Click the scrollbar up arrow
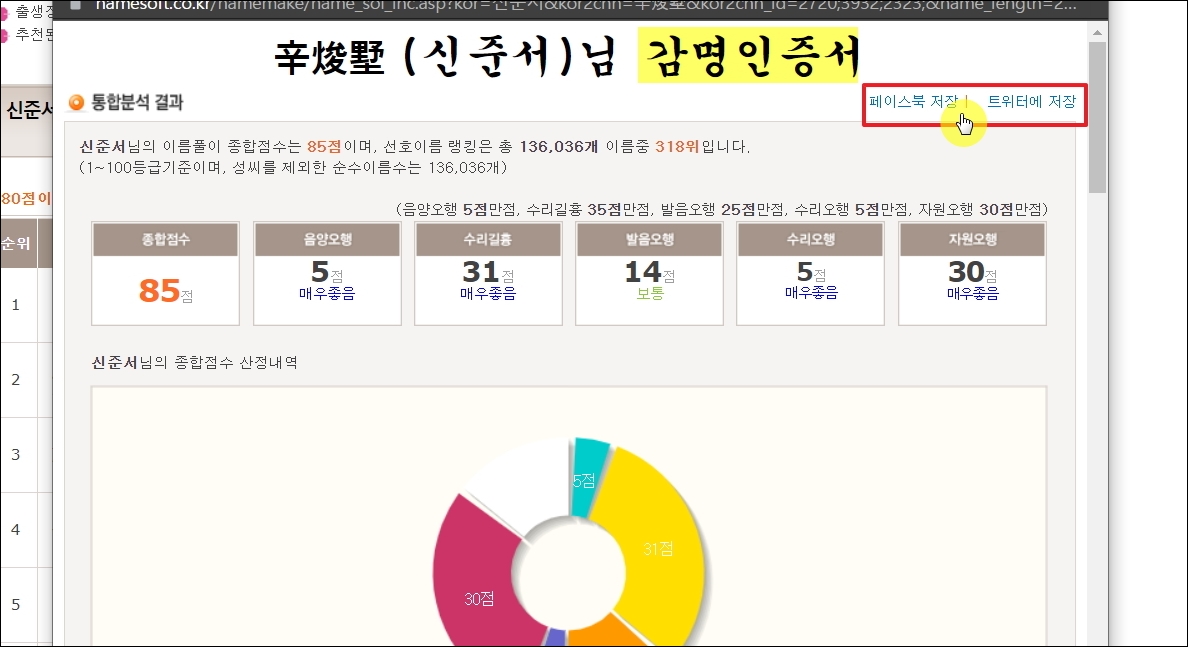Screen dimensions: 1188x647 click(1097, 33)
